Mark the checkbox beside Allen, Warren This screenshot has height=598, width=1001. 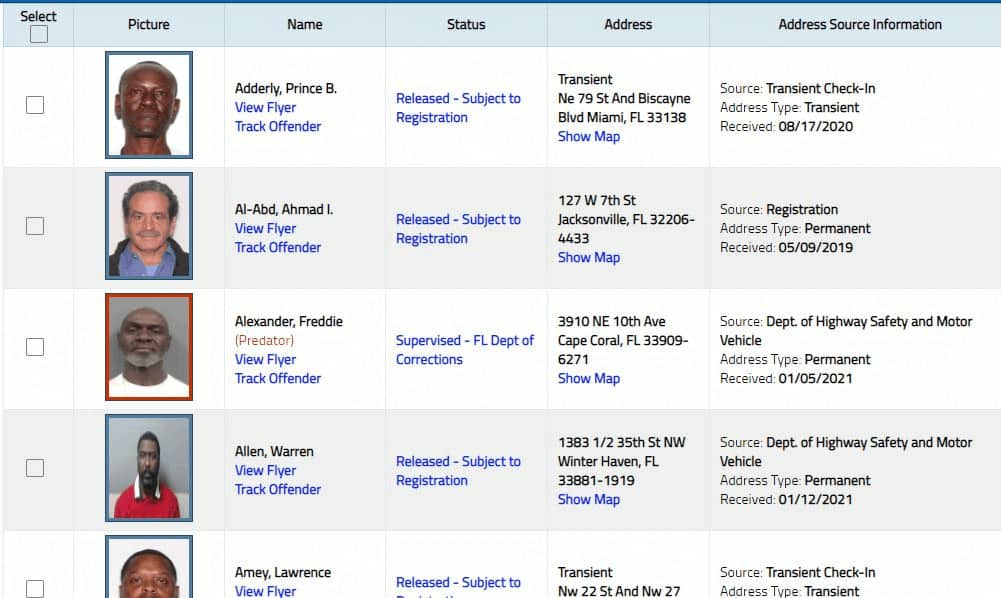point(35,468)
